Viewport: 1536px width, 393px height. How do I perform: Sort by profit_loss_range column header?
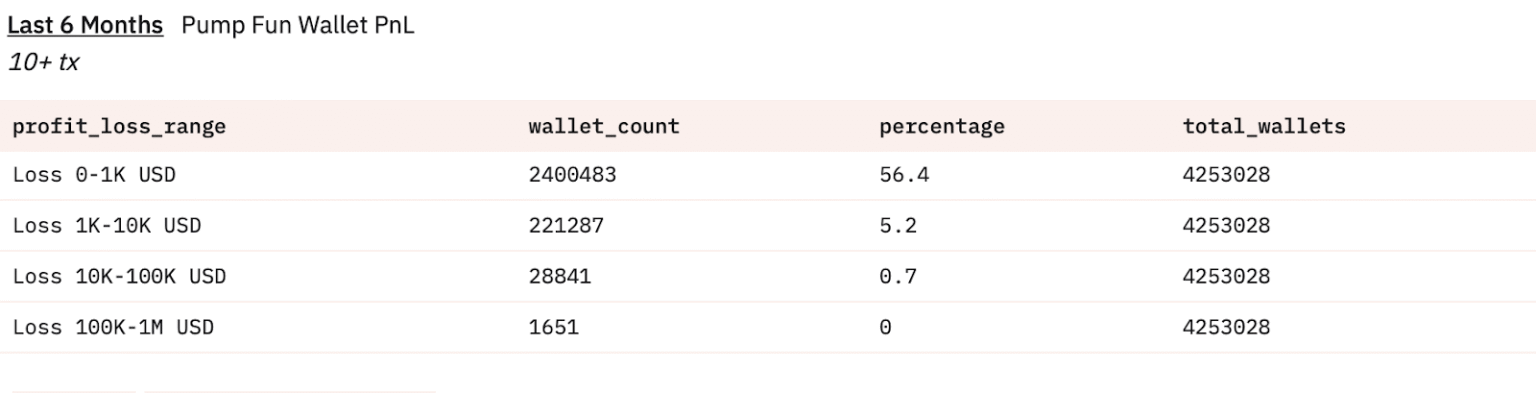pos(119,127)
